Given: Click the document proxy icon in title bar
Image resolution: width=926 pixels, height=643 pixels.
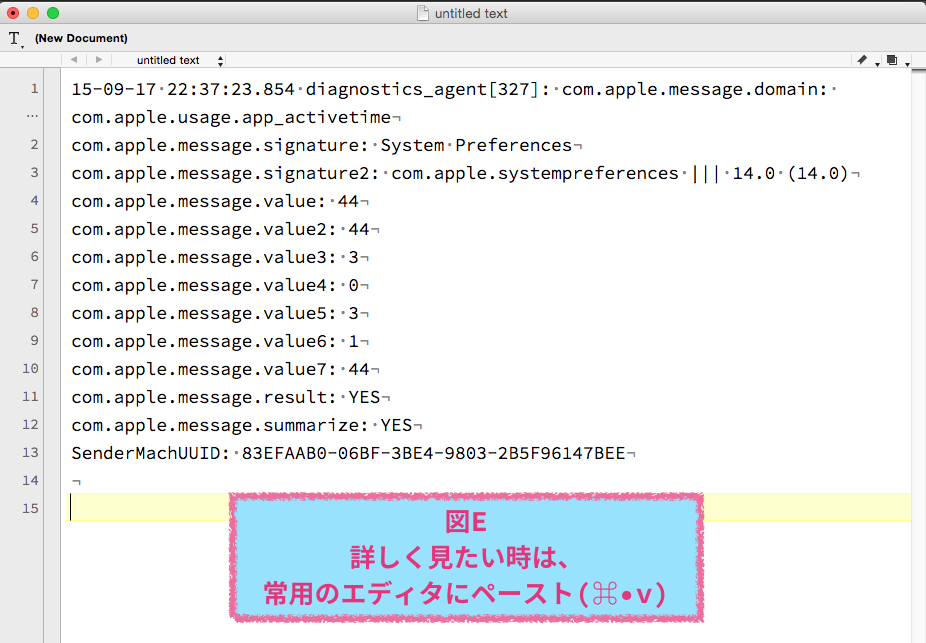Looking at the screenshot, I should click(423, 13).
